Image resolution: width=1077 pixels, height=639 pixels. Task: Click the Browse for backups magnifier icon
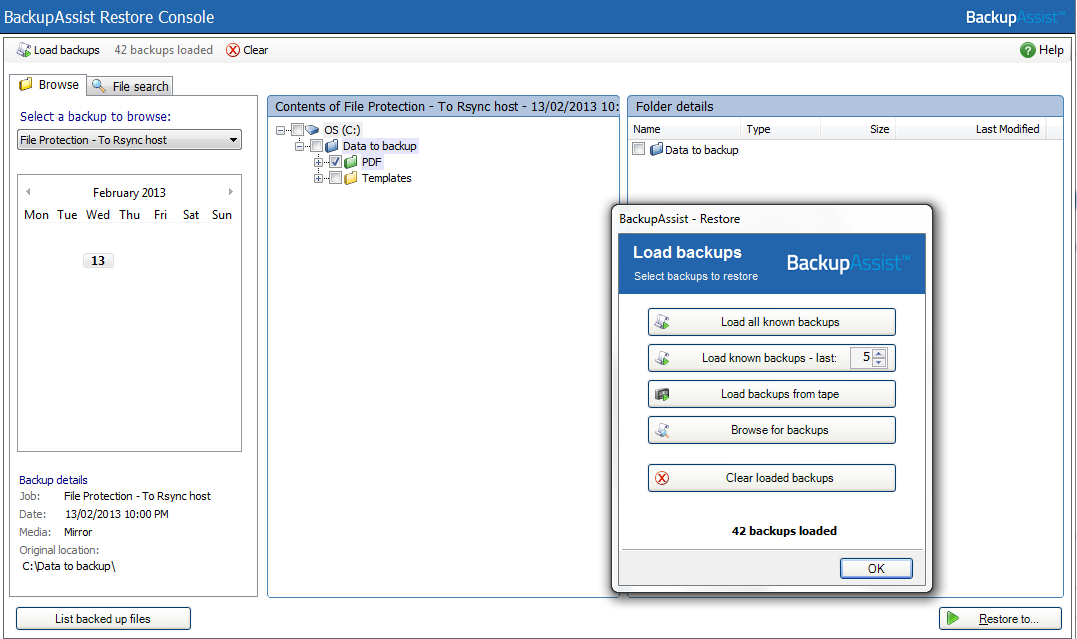(x=662, y=430)
